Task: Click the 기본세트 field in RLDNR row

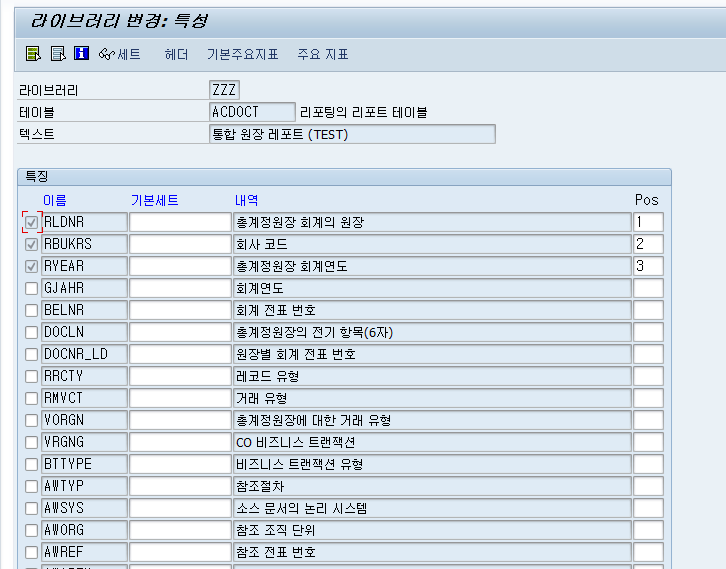Action: 180,222
